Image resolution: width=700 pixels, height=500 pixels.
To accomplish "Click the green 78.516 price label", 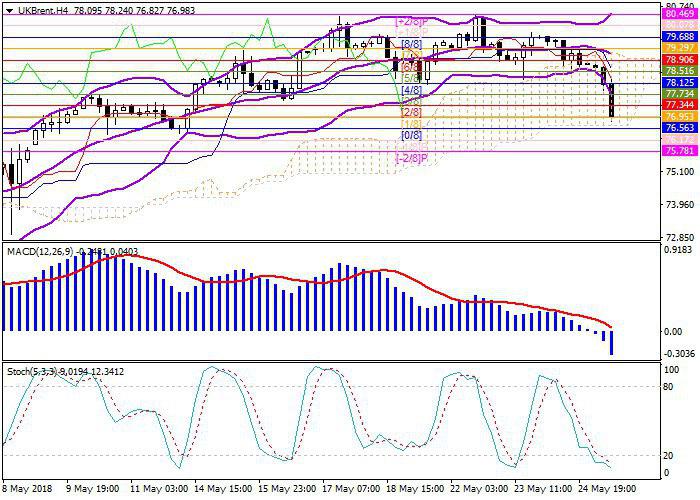I will coord(680,71).
